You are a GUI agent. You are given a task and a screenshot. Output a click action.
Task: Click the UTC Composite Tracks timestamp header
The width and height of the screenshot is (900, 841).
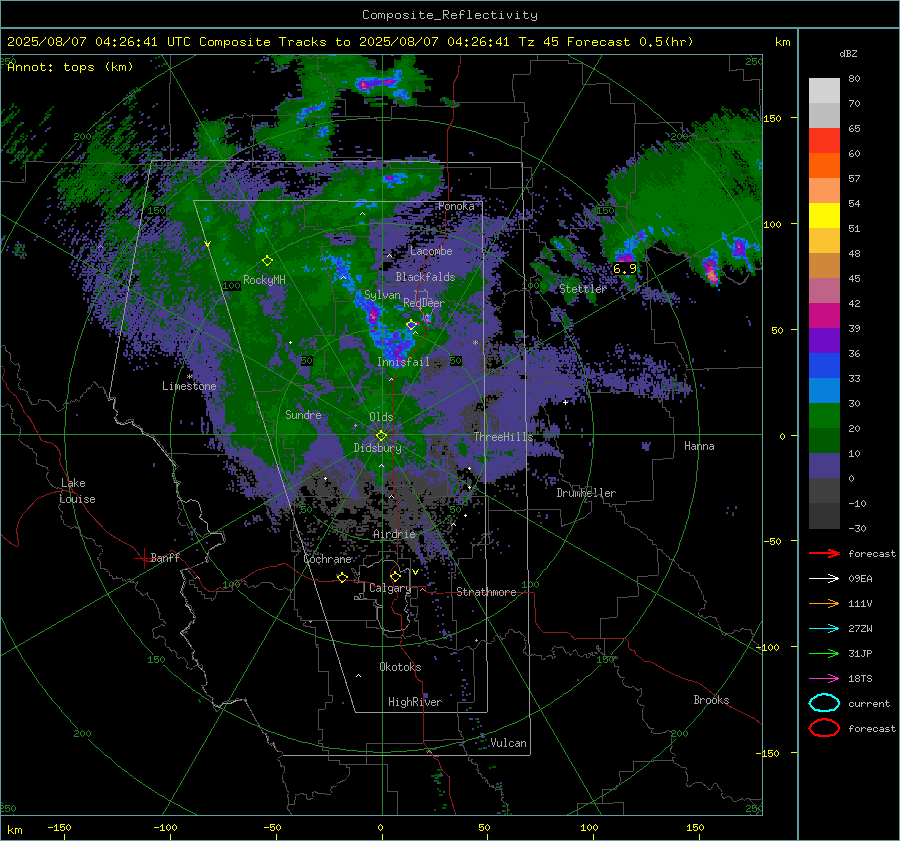pos(350,42)
